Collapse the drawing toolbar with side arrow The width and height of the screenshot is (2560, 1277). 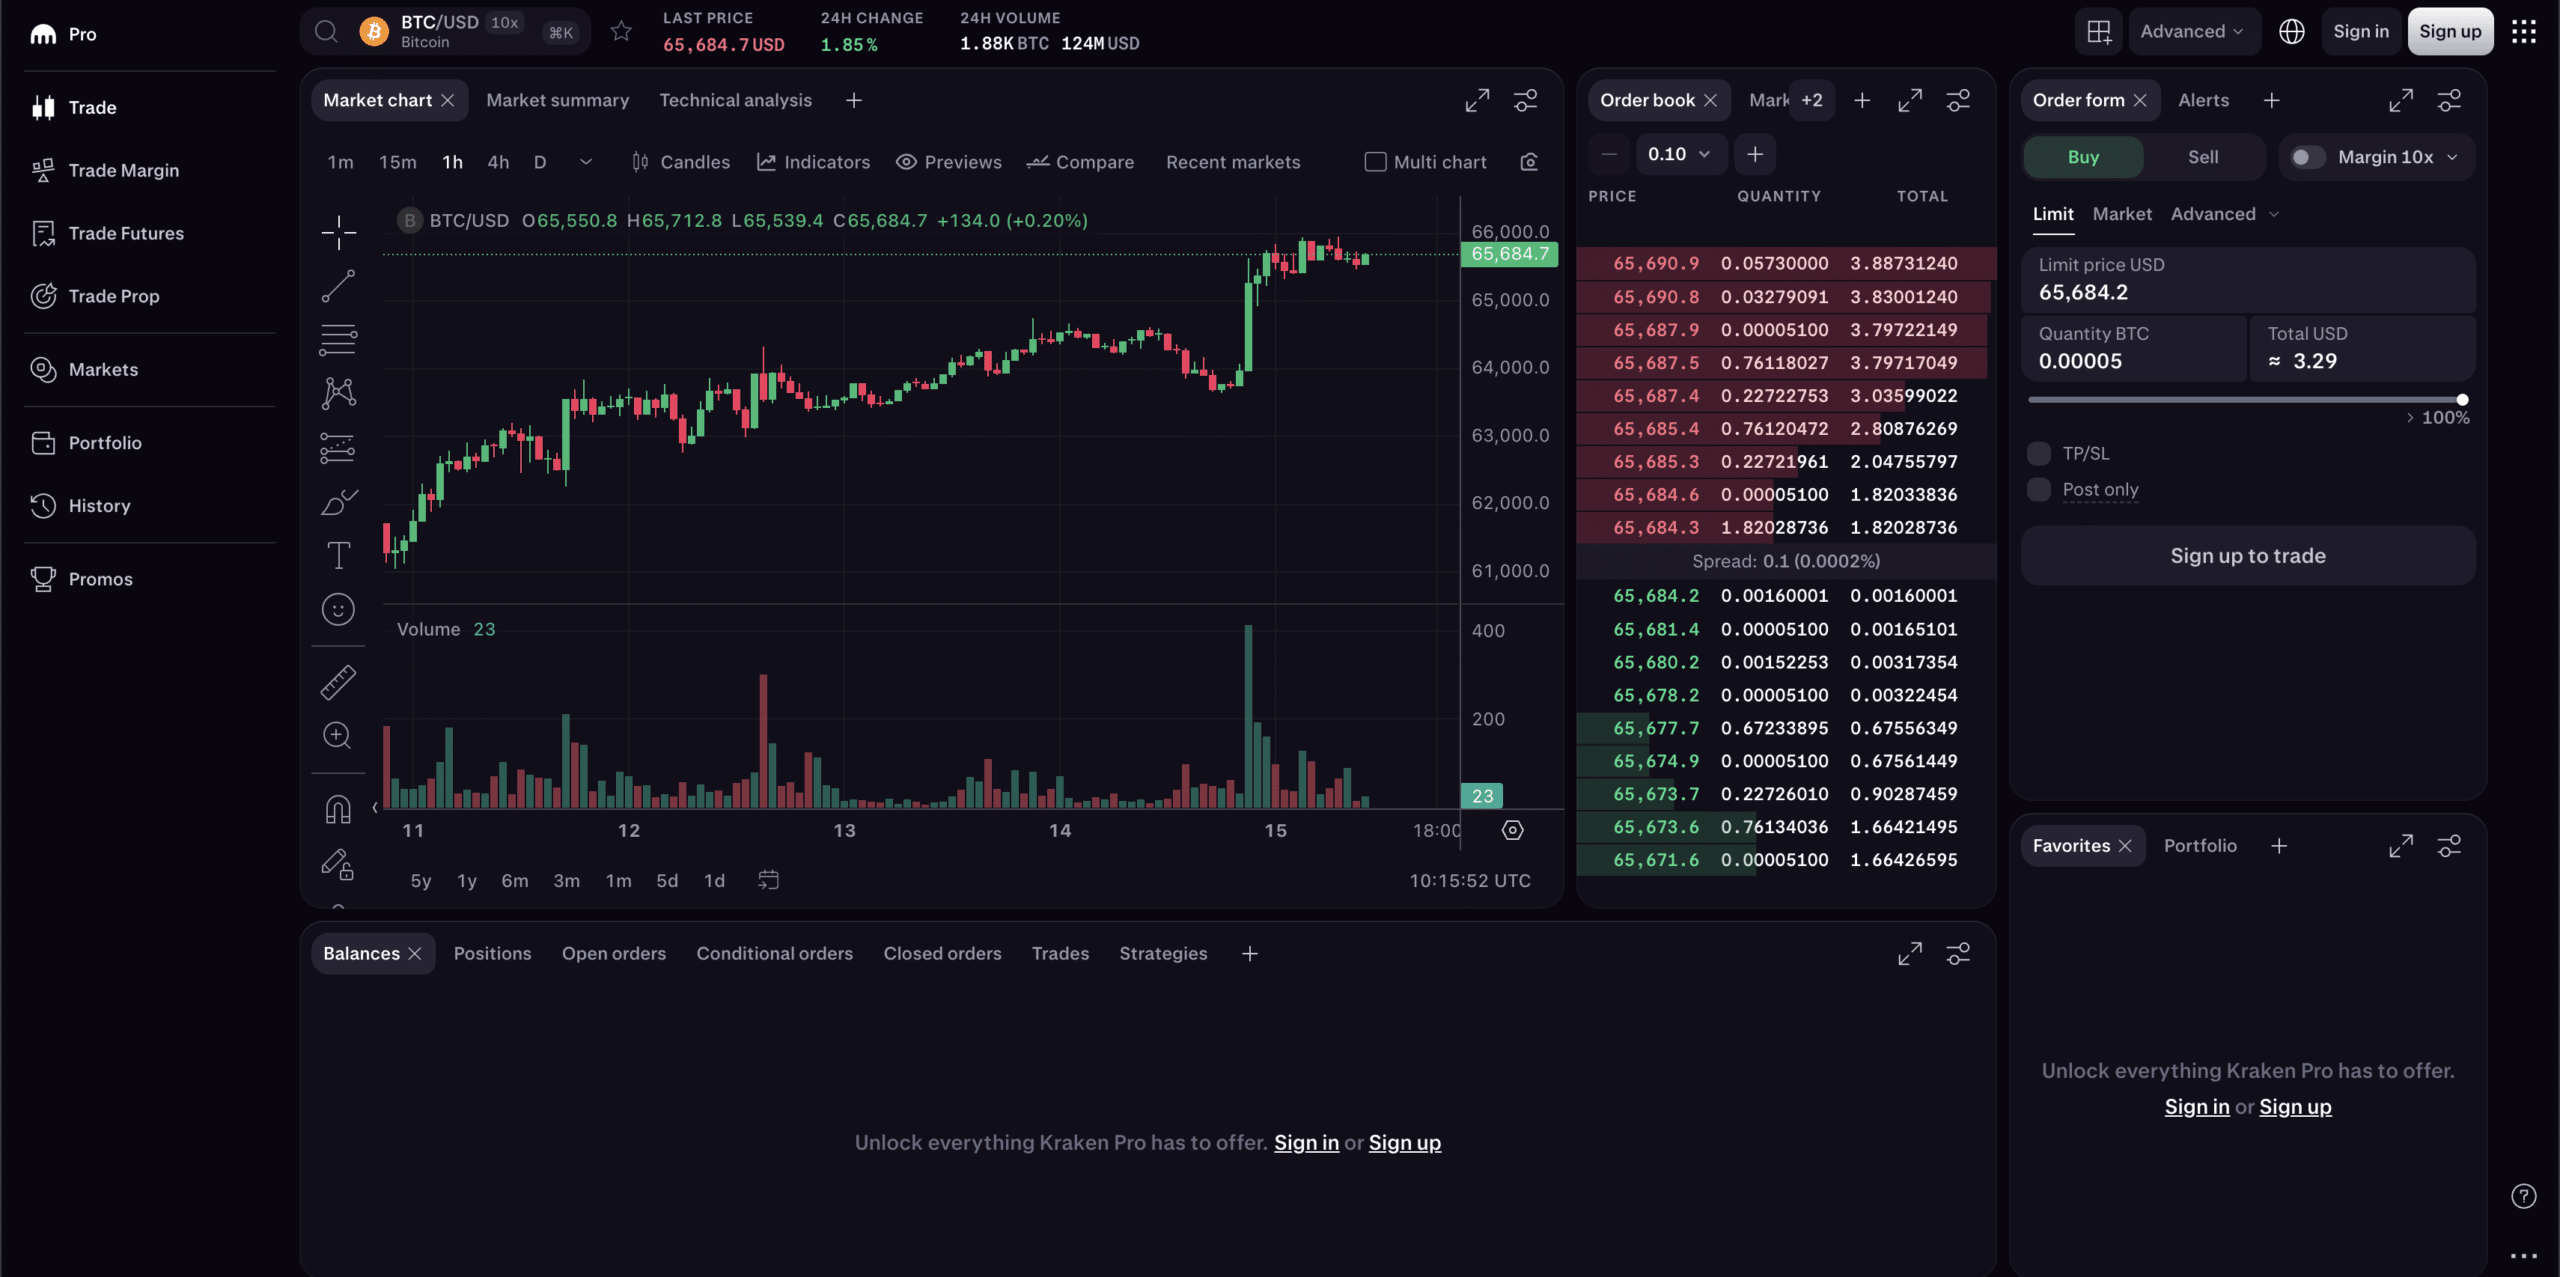(375, 807)
